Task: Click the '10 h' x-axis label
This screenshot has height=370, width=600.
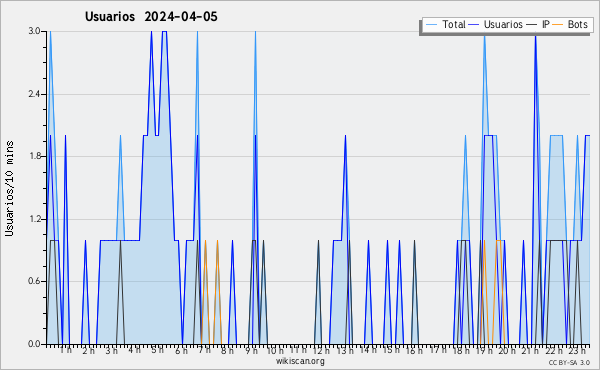Action: point(275,351)
